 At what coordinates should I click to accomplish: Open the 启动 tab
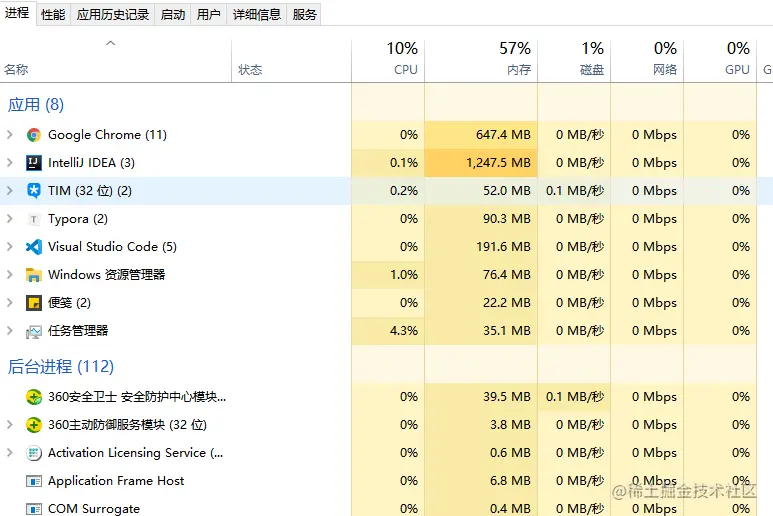pos(173,15)
